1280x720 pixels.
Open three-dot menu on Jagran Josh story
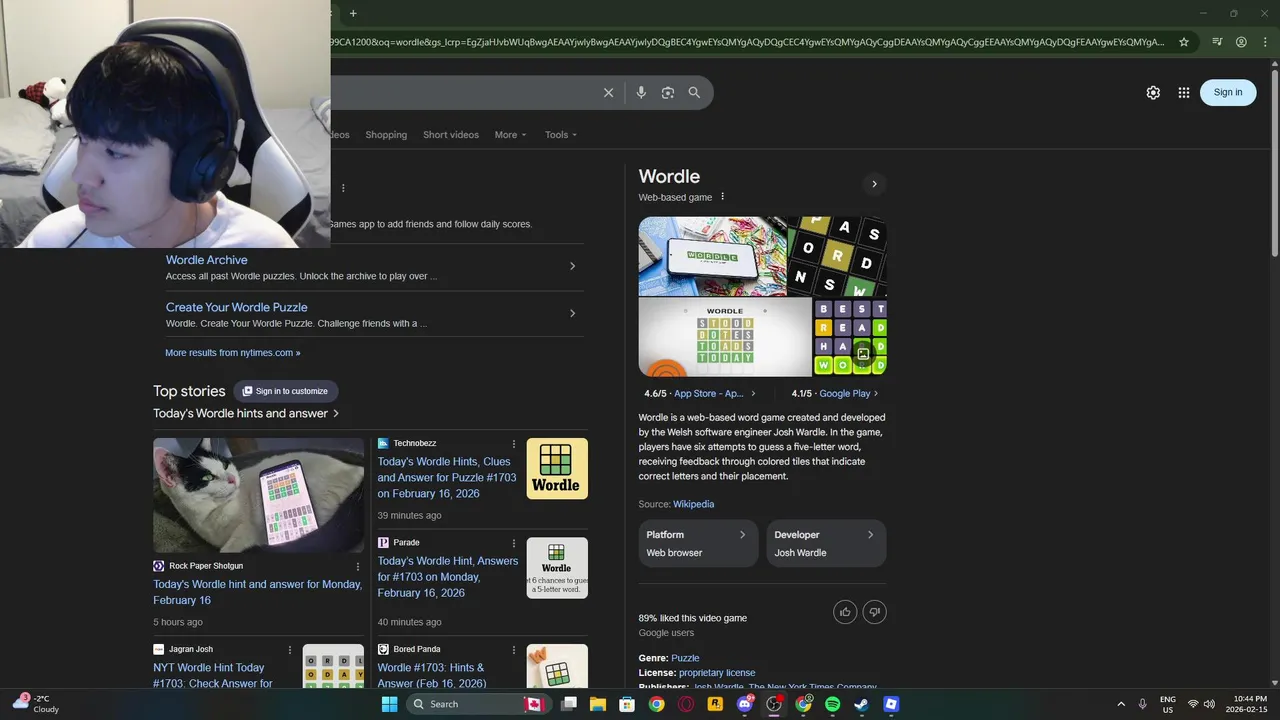pos(290,650)
